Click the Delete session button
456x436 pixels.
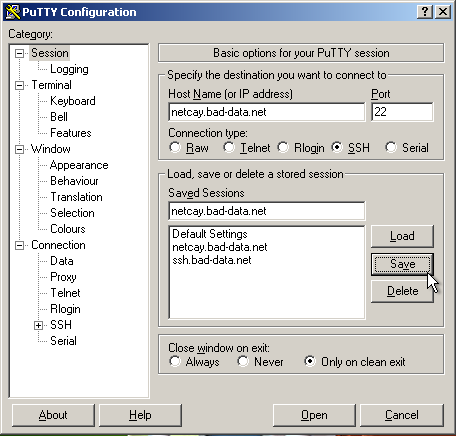tap(402, 291)
